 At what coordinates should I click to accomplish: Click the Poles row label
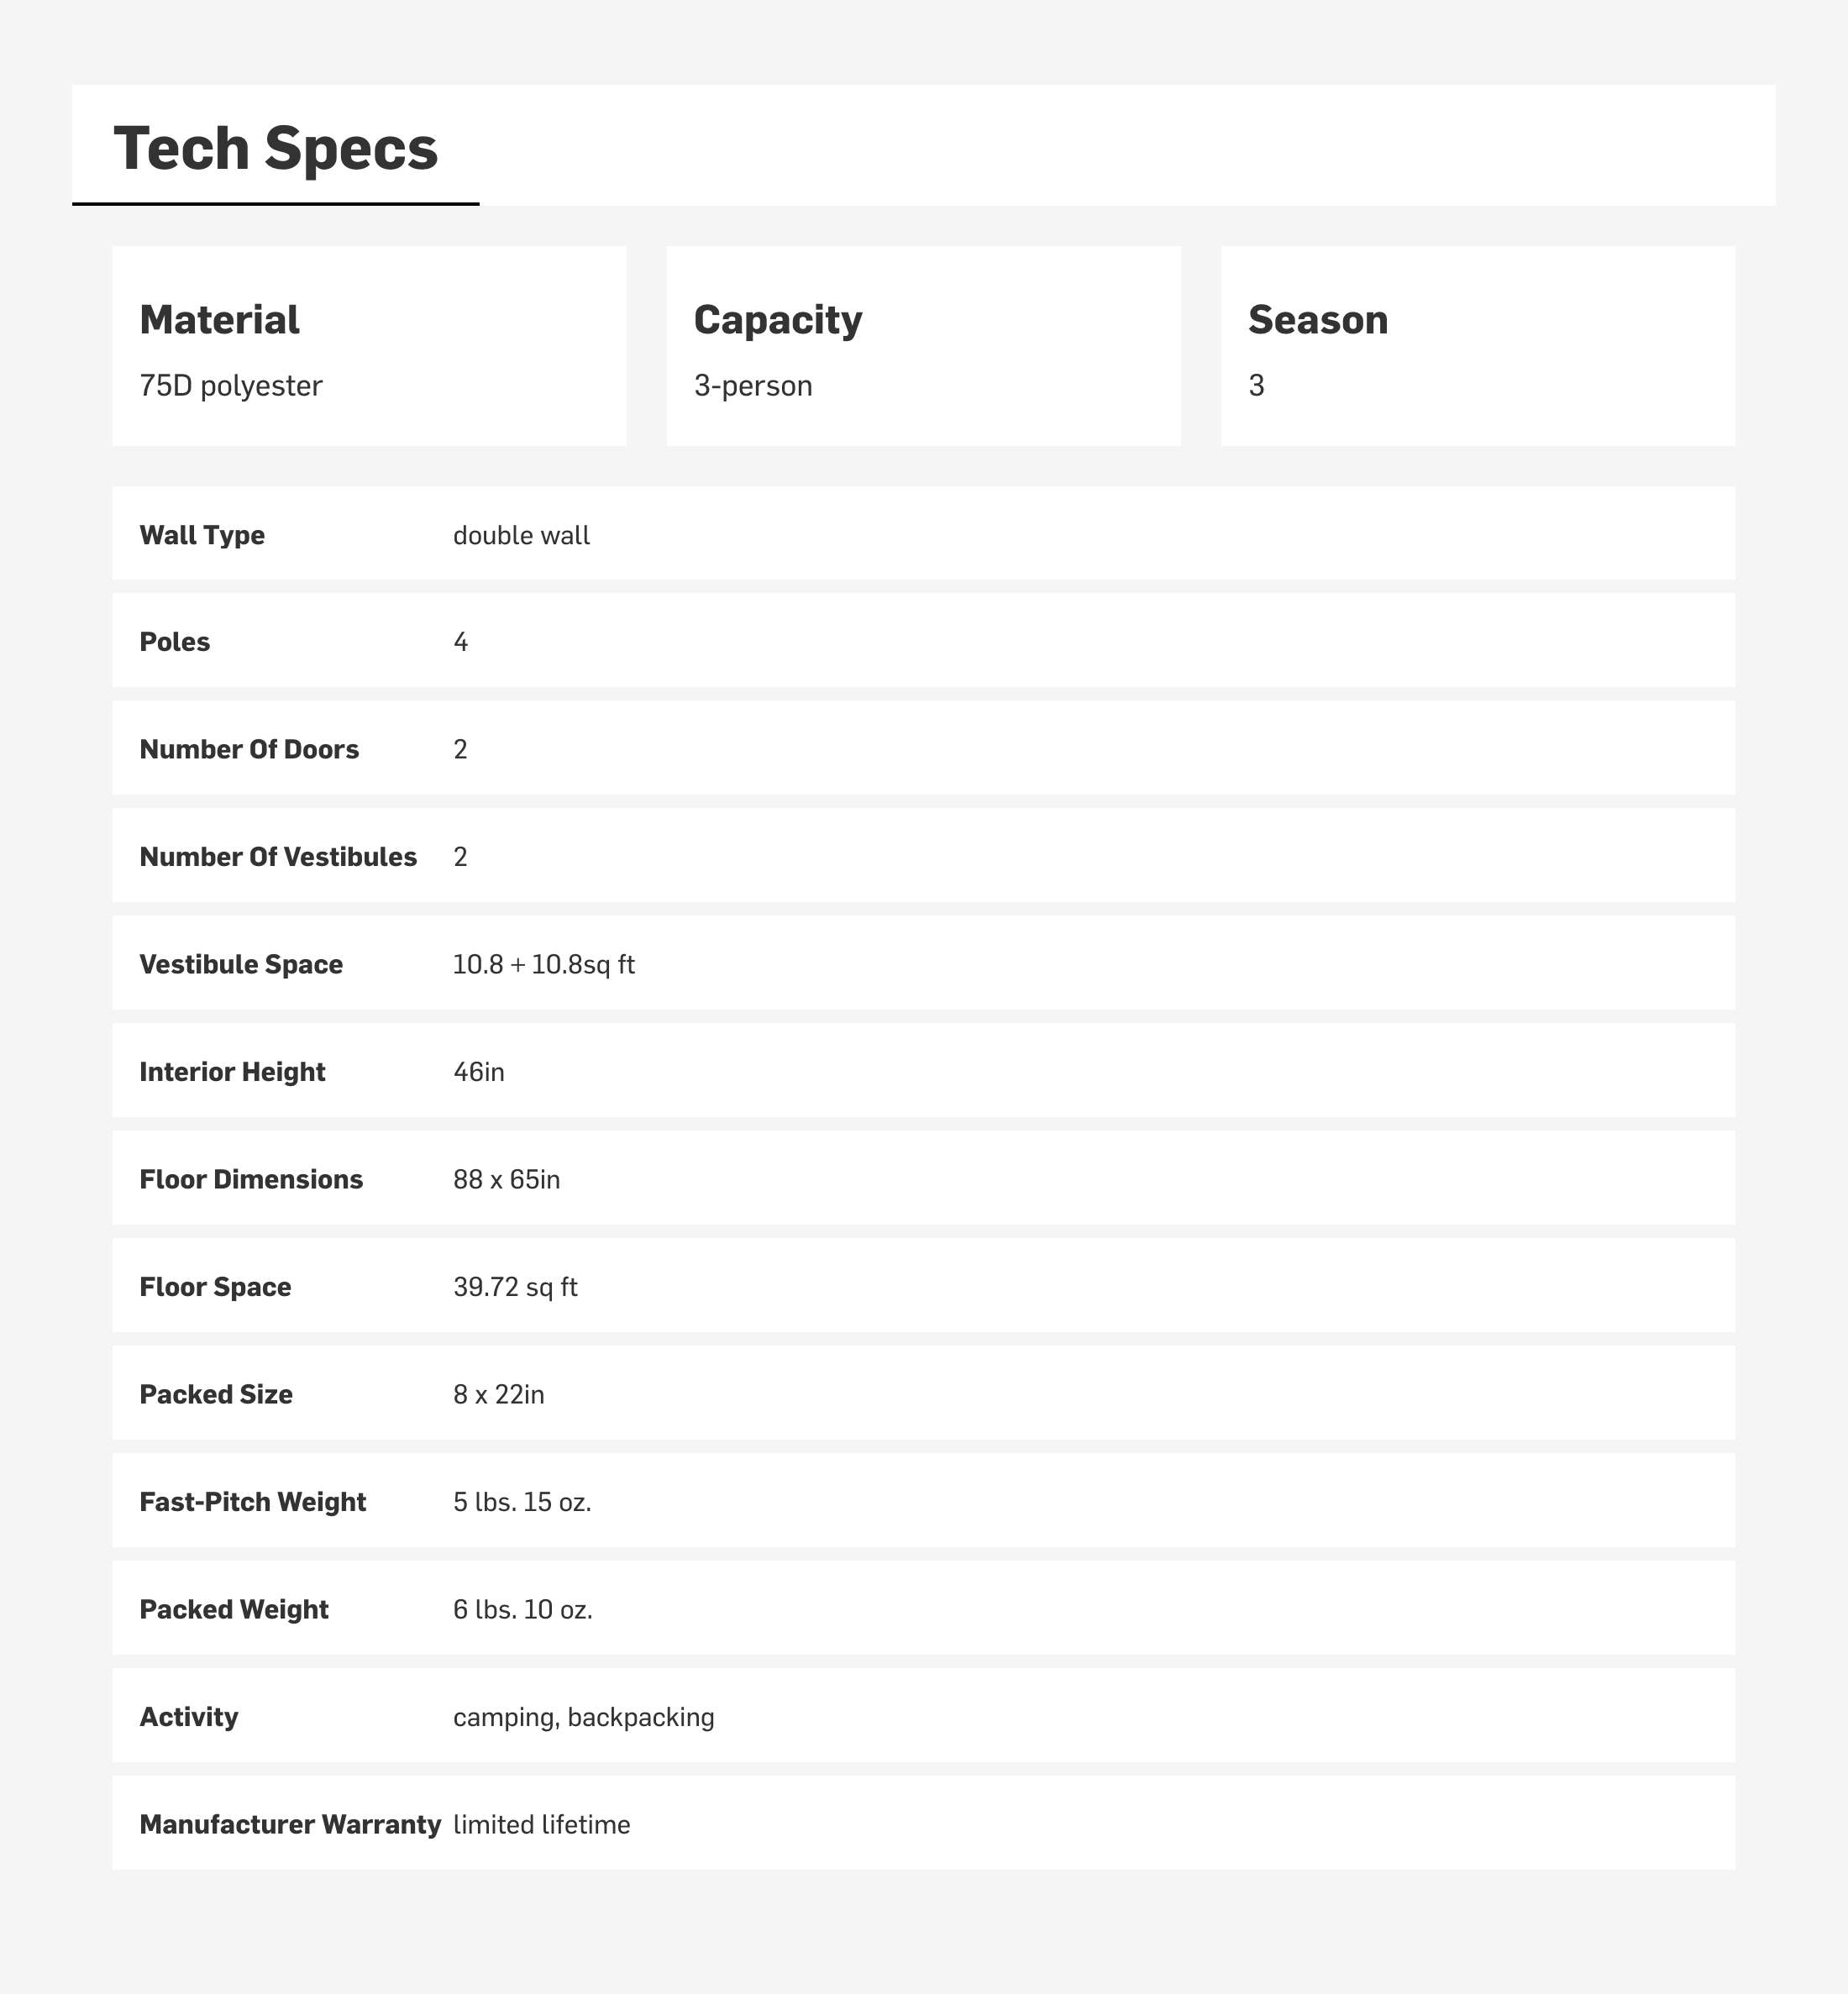pos(175,642)
